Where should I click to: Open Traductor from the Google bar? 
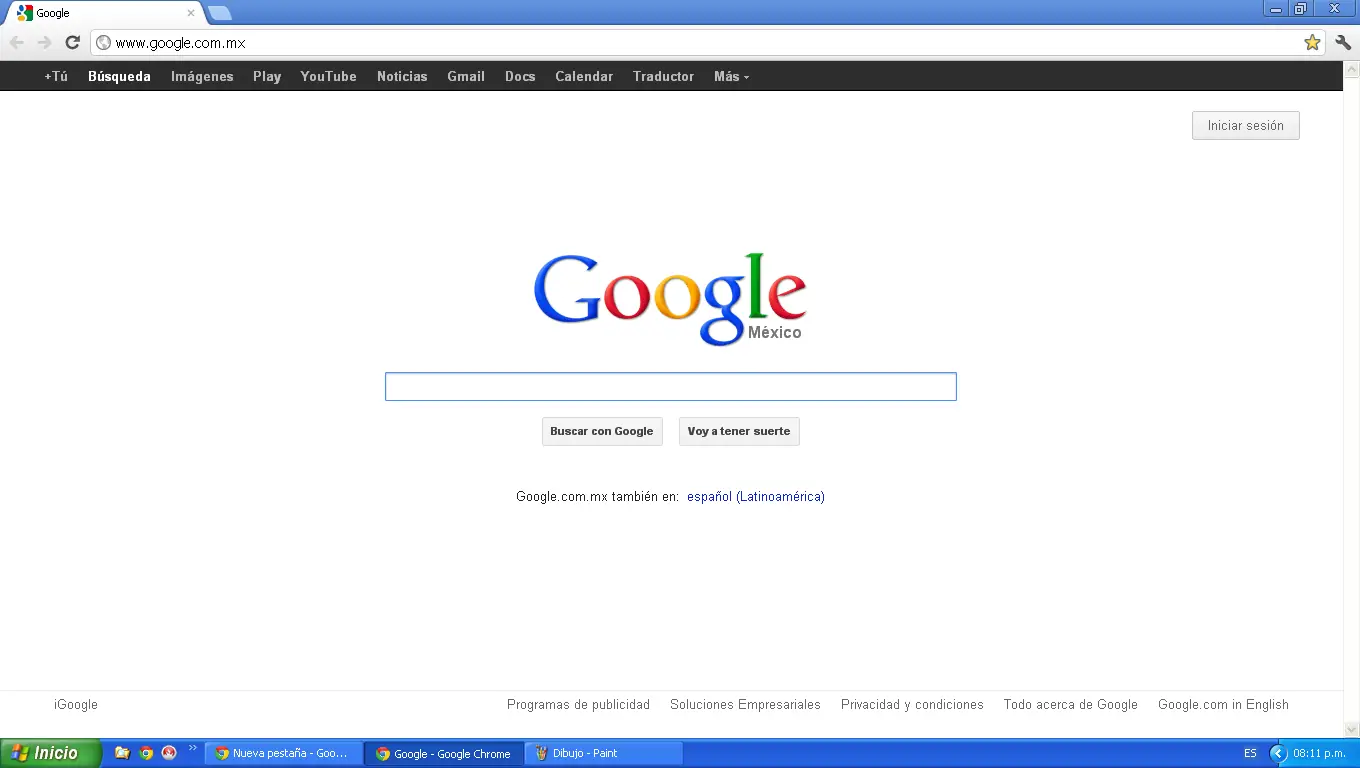[x=663, y=76]
